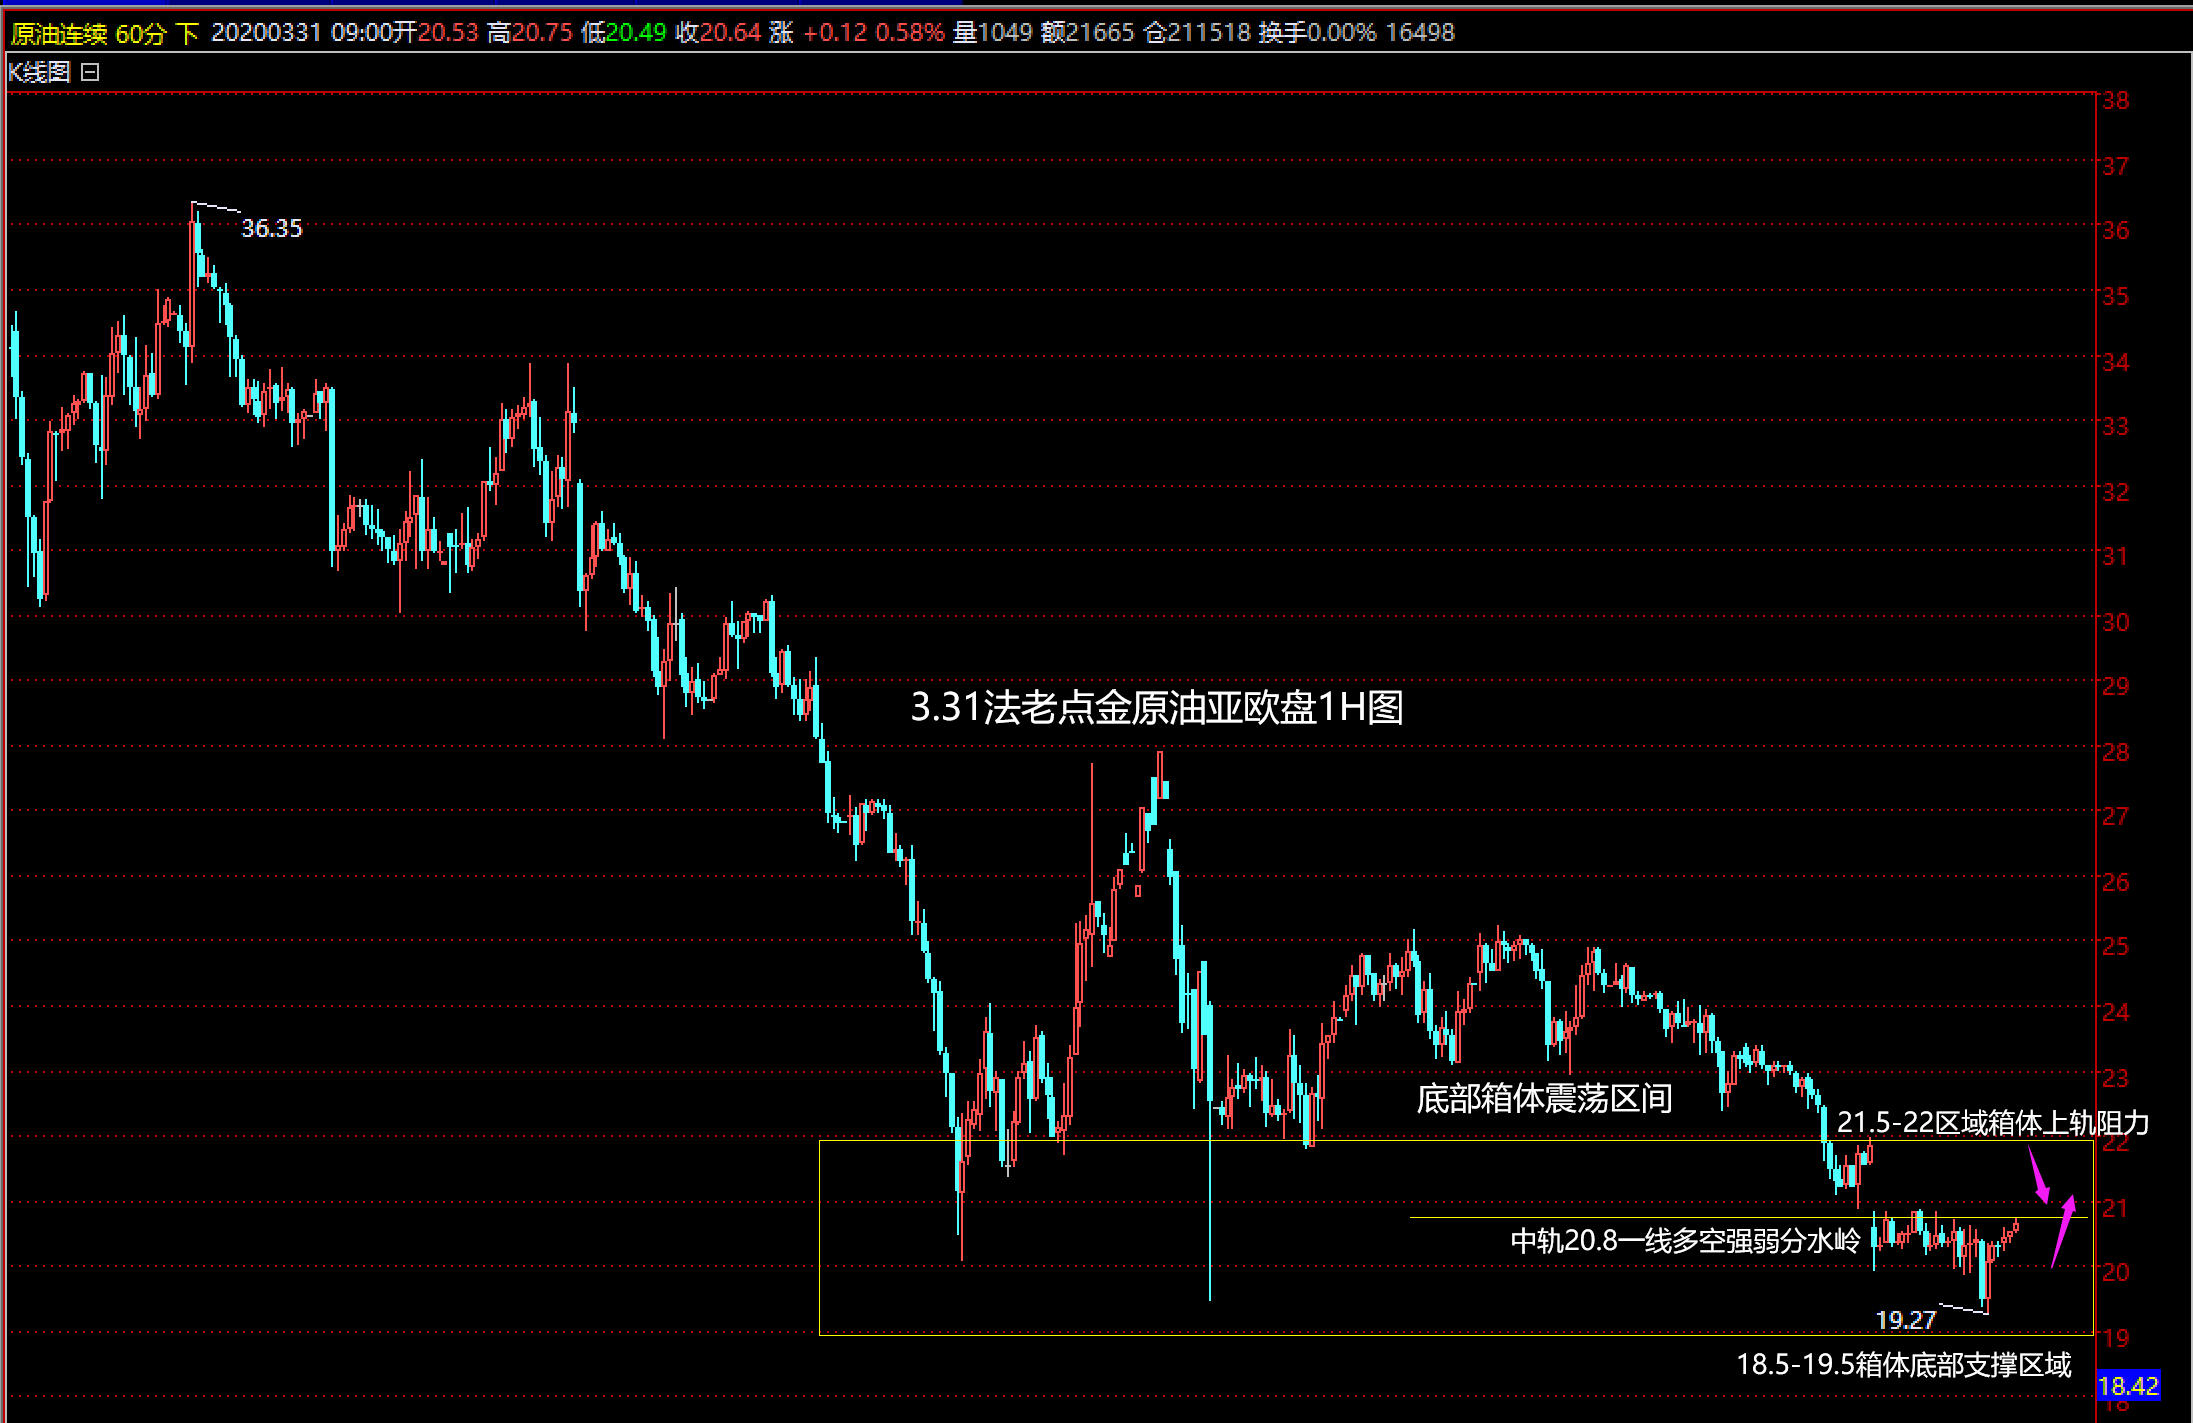
Task: Select the 21.5-22区域箱体上轨阻力 annotation
Action: 1992,1122
